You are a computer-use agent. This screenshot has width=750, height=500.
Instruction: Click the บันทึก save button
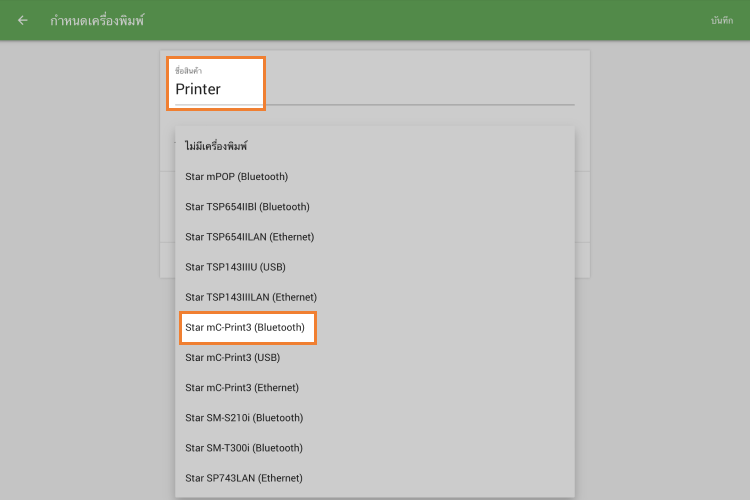point(722,20)
